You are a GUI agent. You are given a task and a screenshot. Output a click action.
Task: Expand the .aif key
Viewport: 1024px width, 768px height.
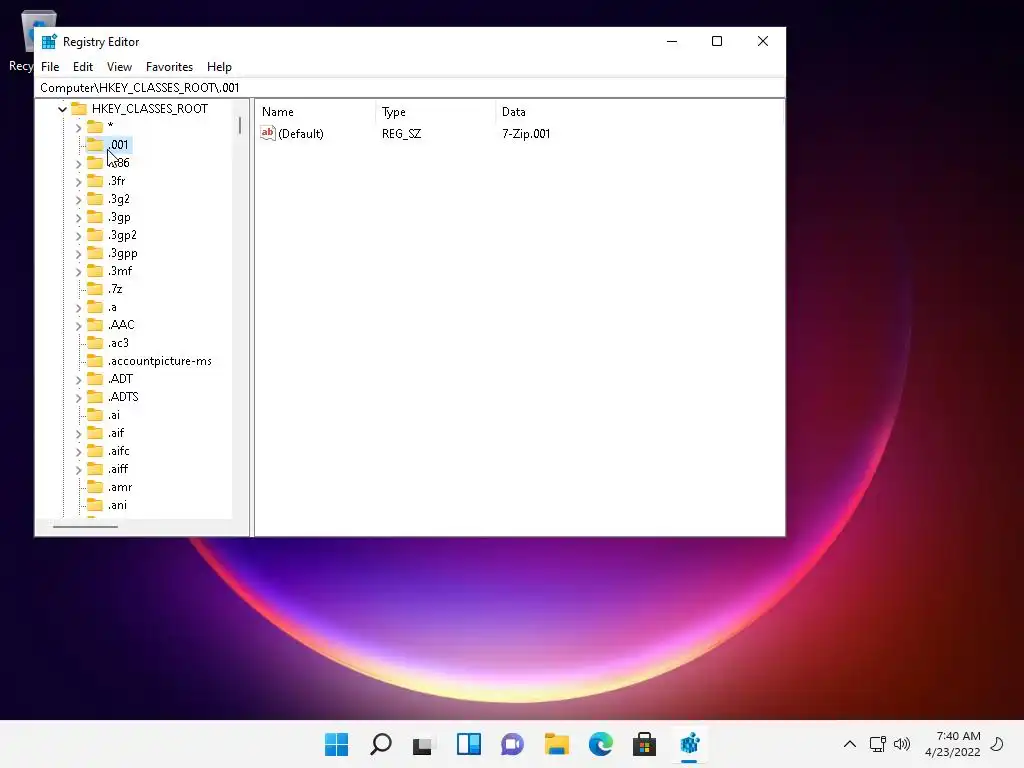coord(78,434)
